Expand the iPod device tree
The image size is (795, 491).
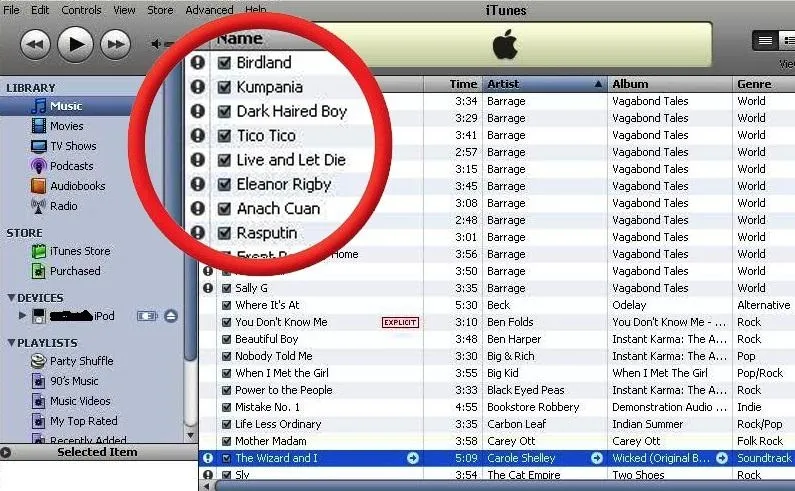tap(22, 315)
